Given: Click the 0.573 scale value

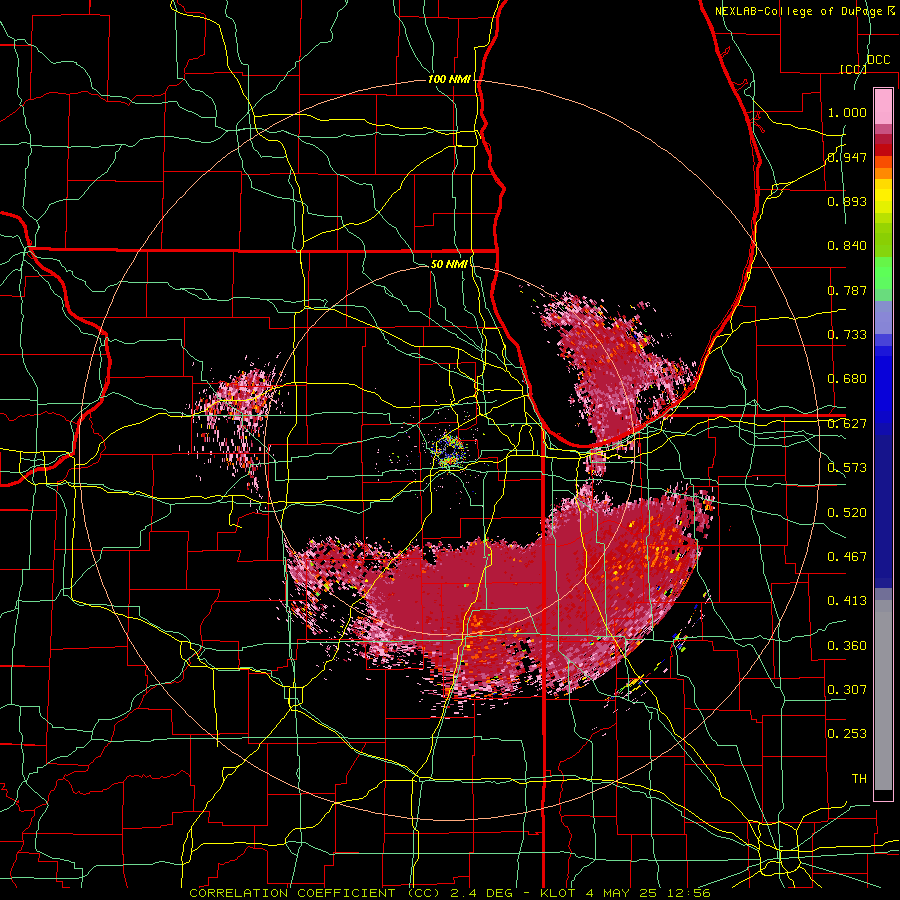Looking at the screenshot, I should click(847, 468).
